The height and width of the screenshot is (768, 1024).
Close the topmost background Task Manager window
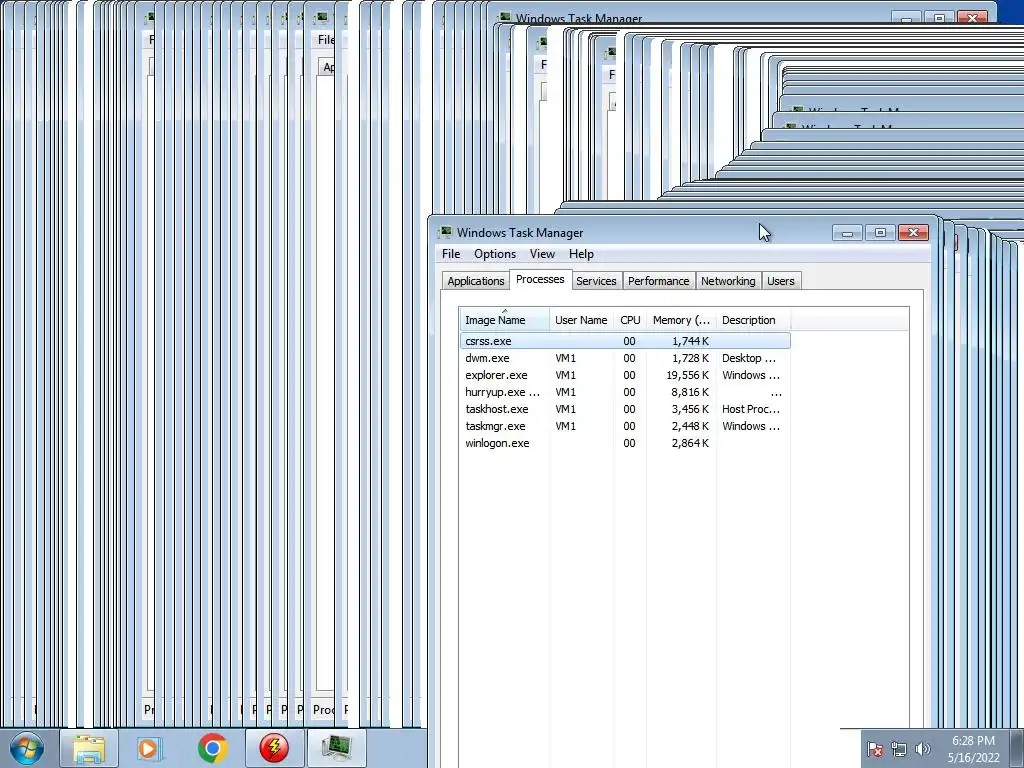972,18
